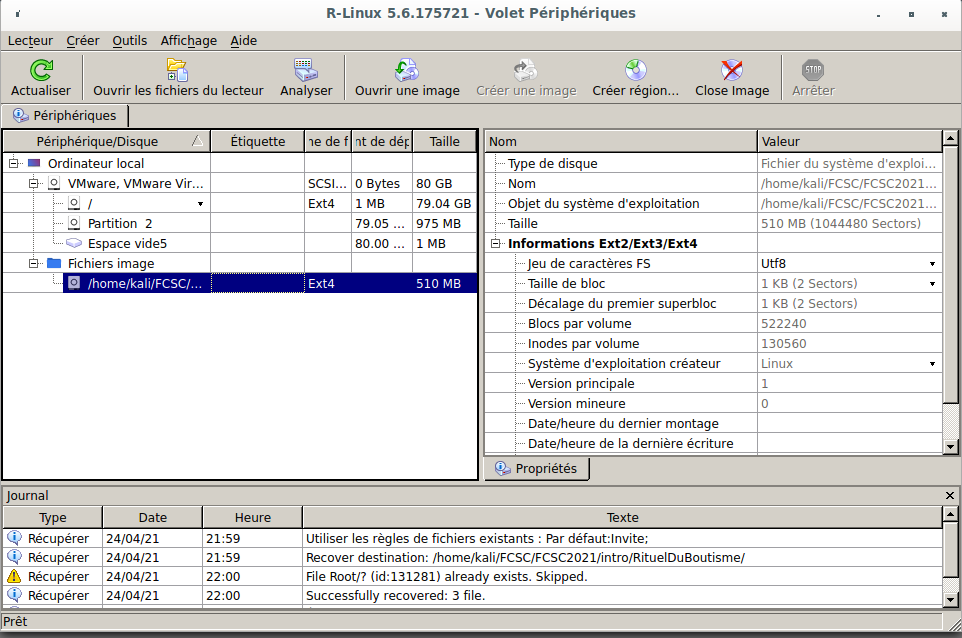The height and width of the screenshot is (638, 962).
Task: Click the VMware disk drive icon
Action: click(54, 183)
